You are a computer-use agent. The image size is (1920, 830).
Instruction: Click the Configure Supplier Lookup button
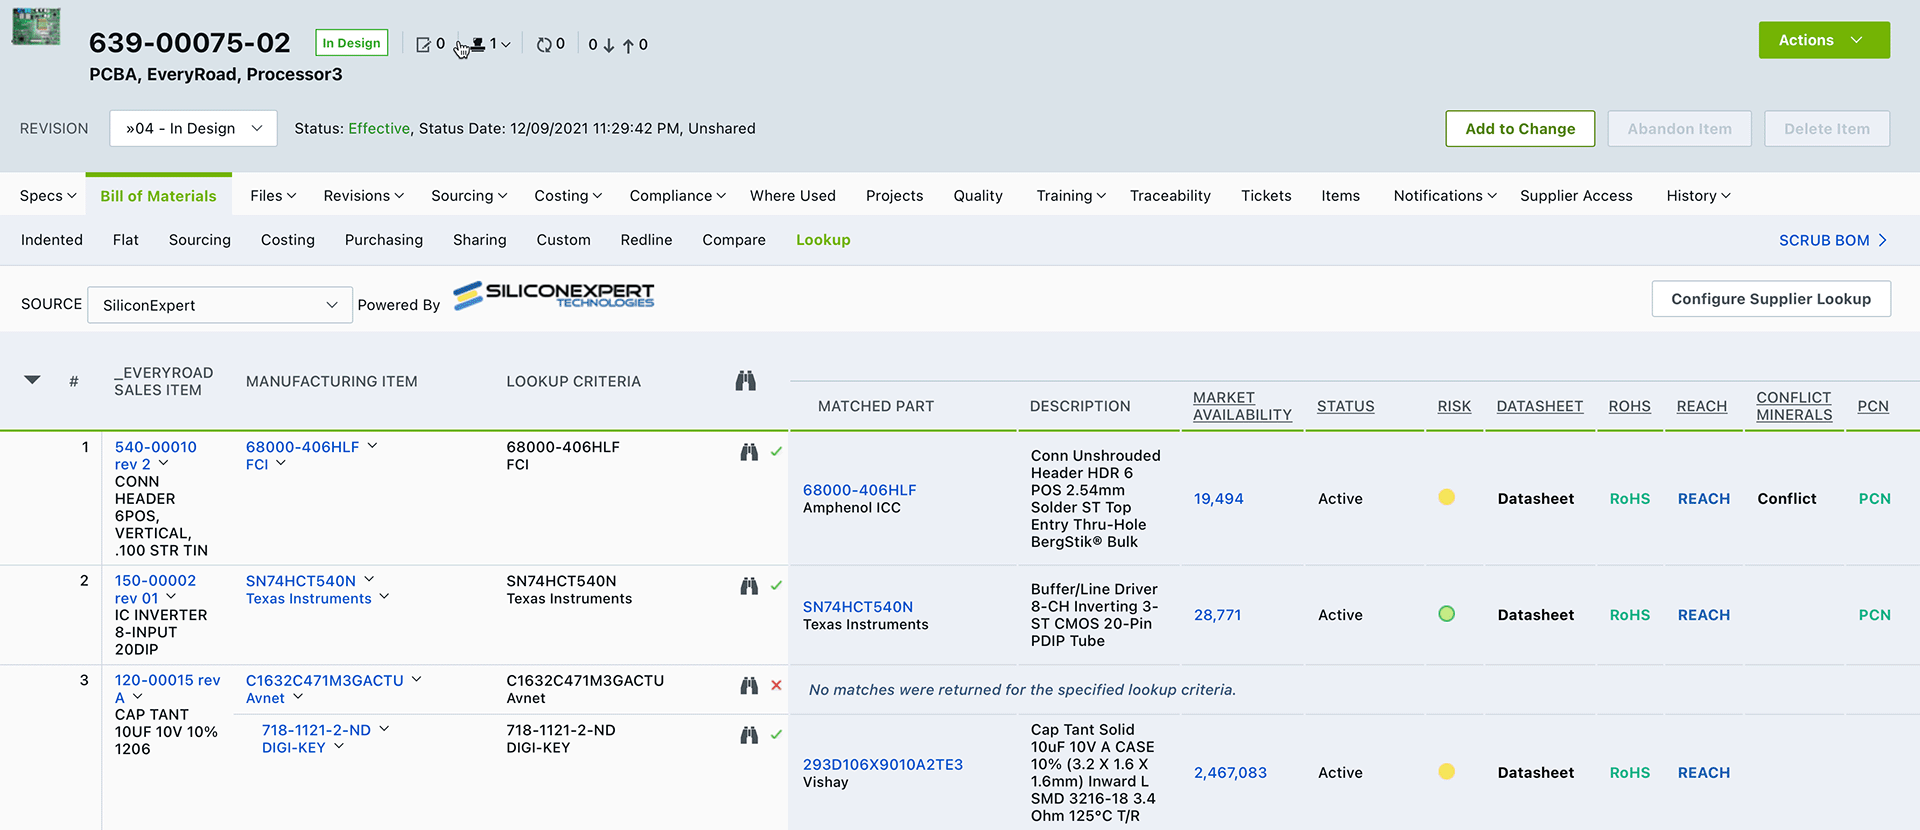pos(1771,299)
